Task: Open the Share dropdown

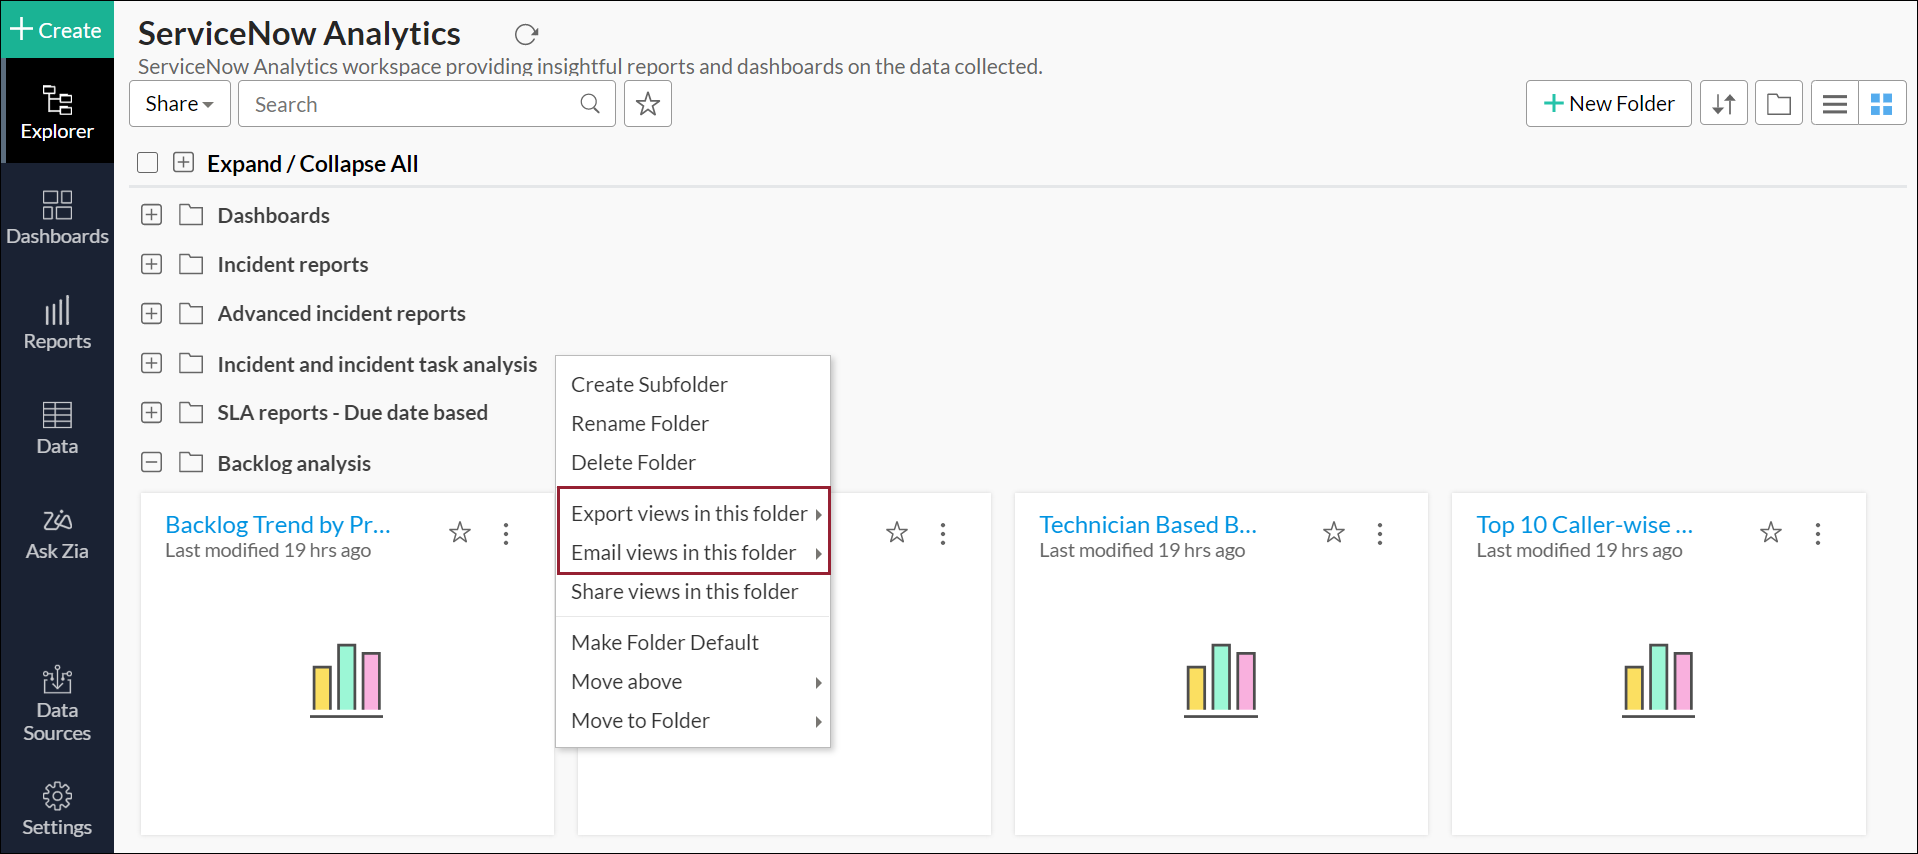Action: [x=180, y=104]
